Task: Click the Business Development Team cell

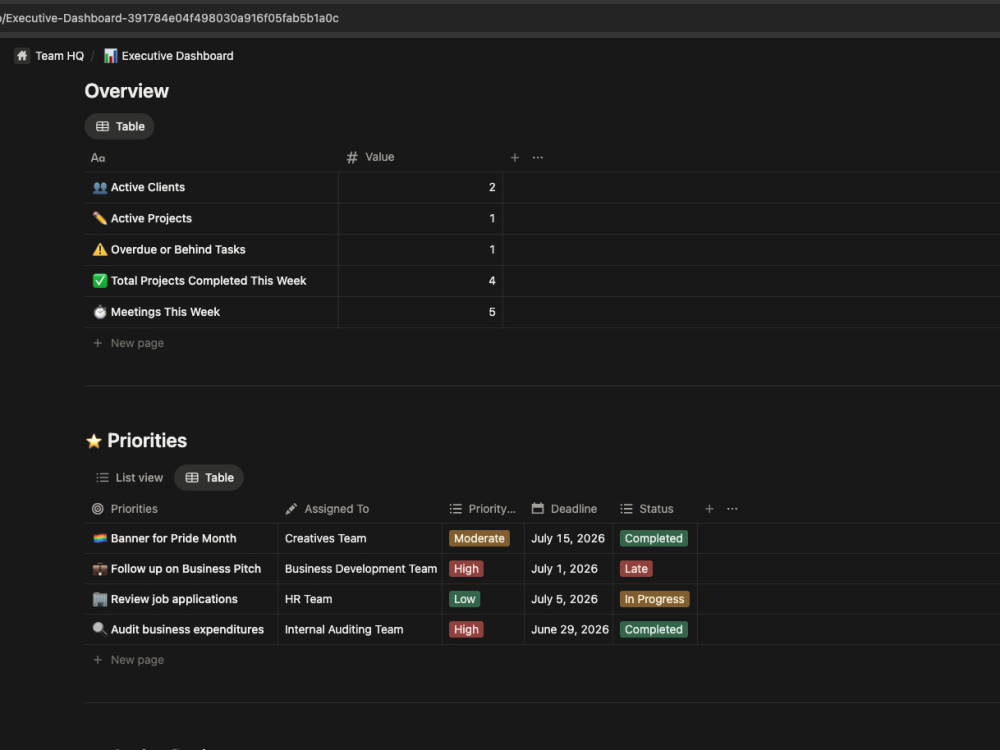Action: tap(360, 570)
